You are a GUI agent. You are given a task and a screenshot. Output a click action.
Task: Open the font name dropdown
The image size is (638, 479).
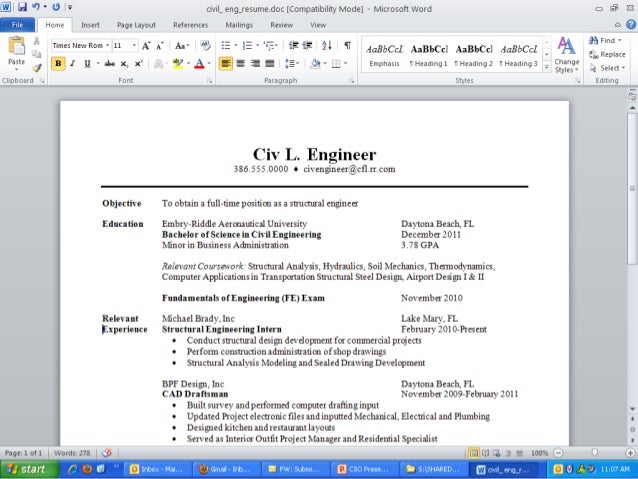coord(107,46)
